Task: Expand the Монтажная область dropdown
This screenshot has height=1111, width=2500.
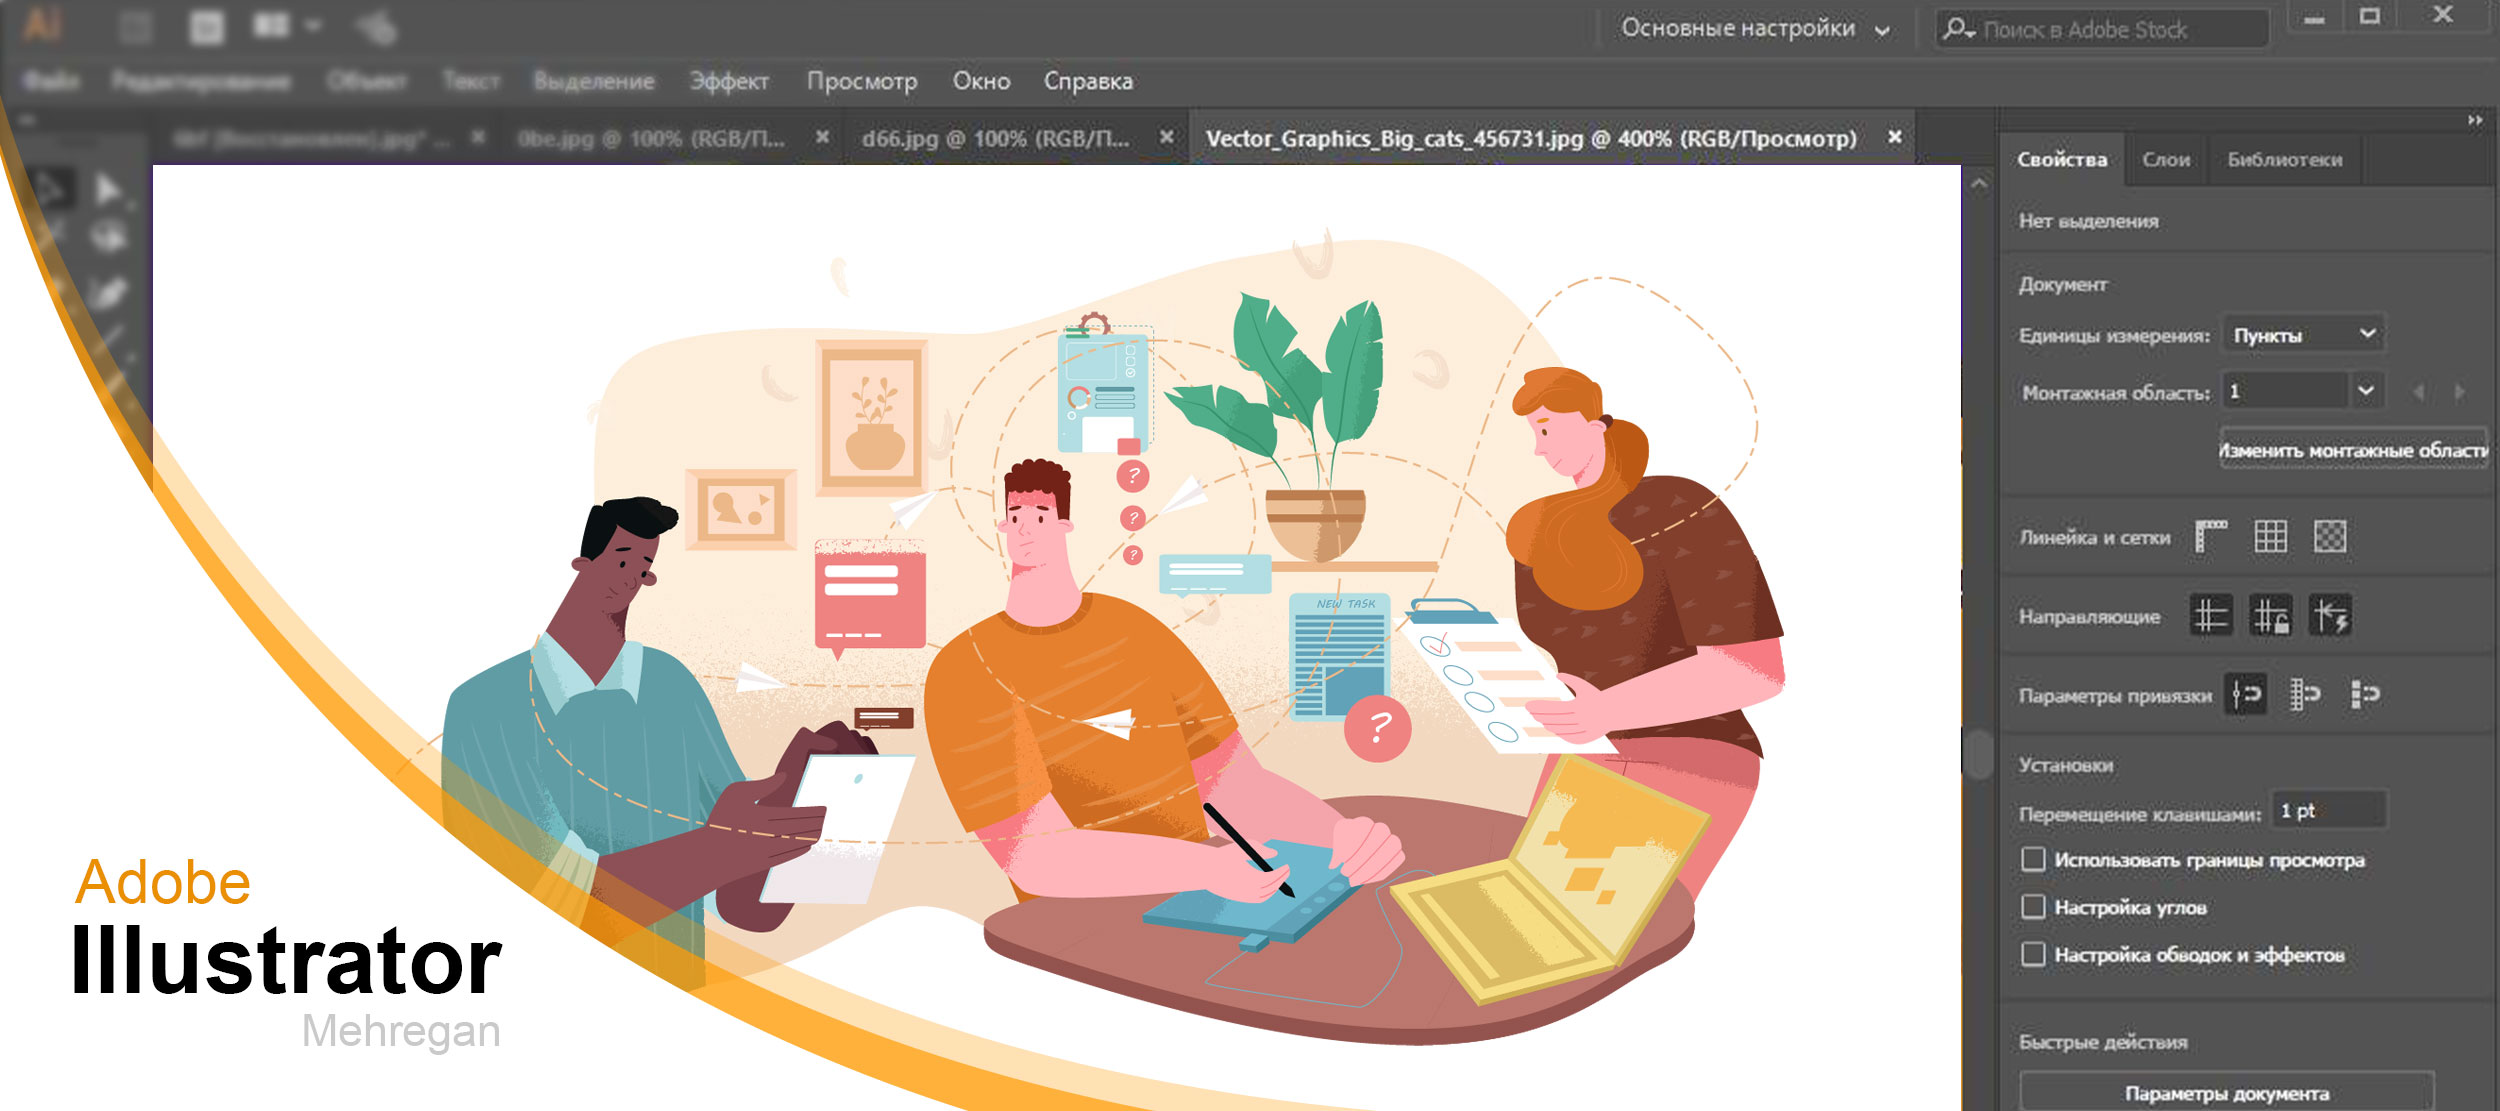Action: (2366, 390)
